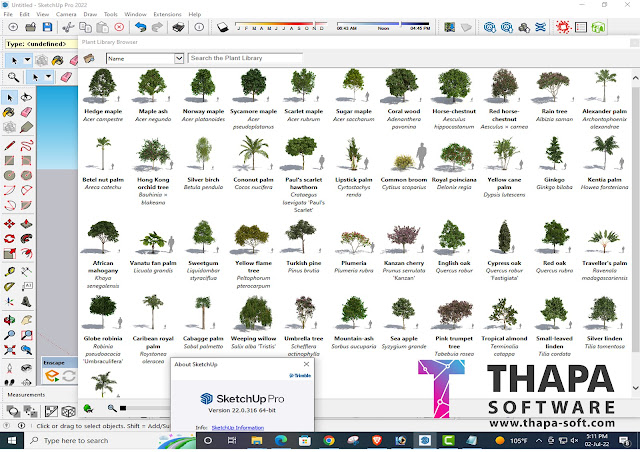640x452 pixels.
Task: Click the red Erase icon in the toolbar
Action: click(119, 27)
